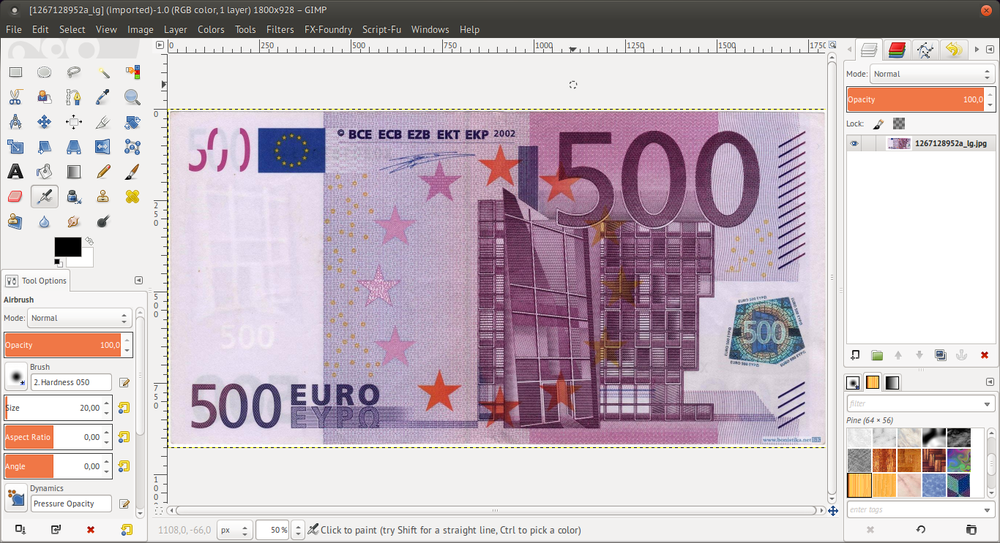The width and height of the screenshot is (1000, 543).
Task: Switch to the Channels tab
Action: coord(897,49)
